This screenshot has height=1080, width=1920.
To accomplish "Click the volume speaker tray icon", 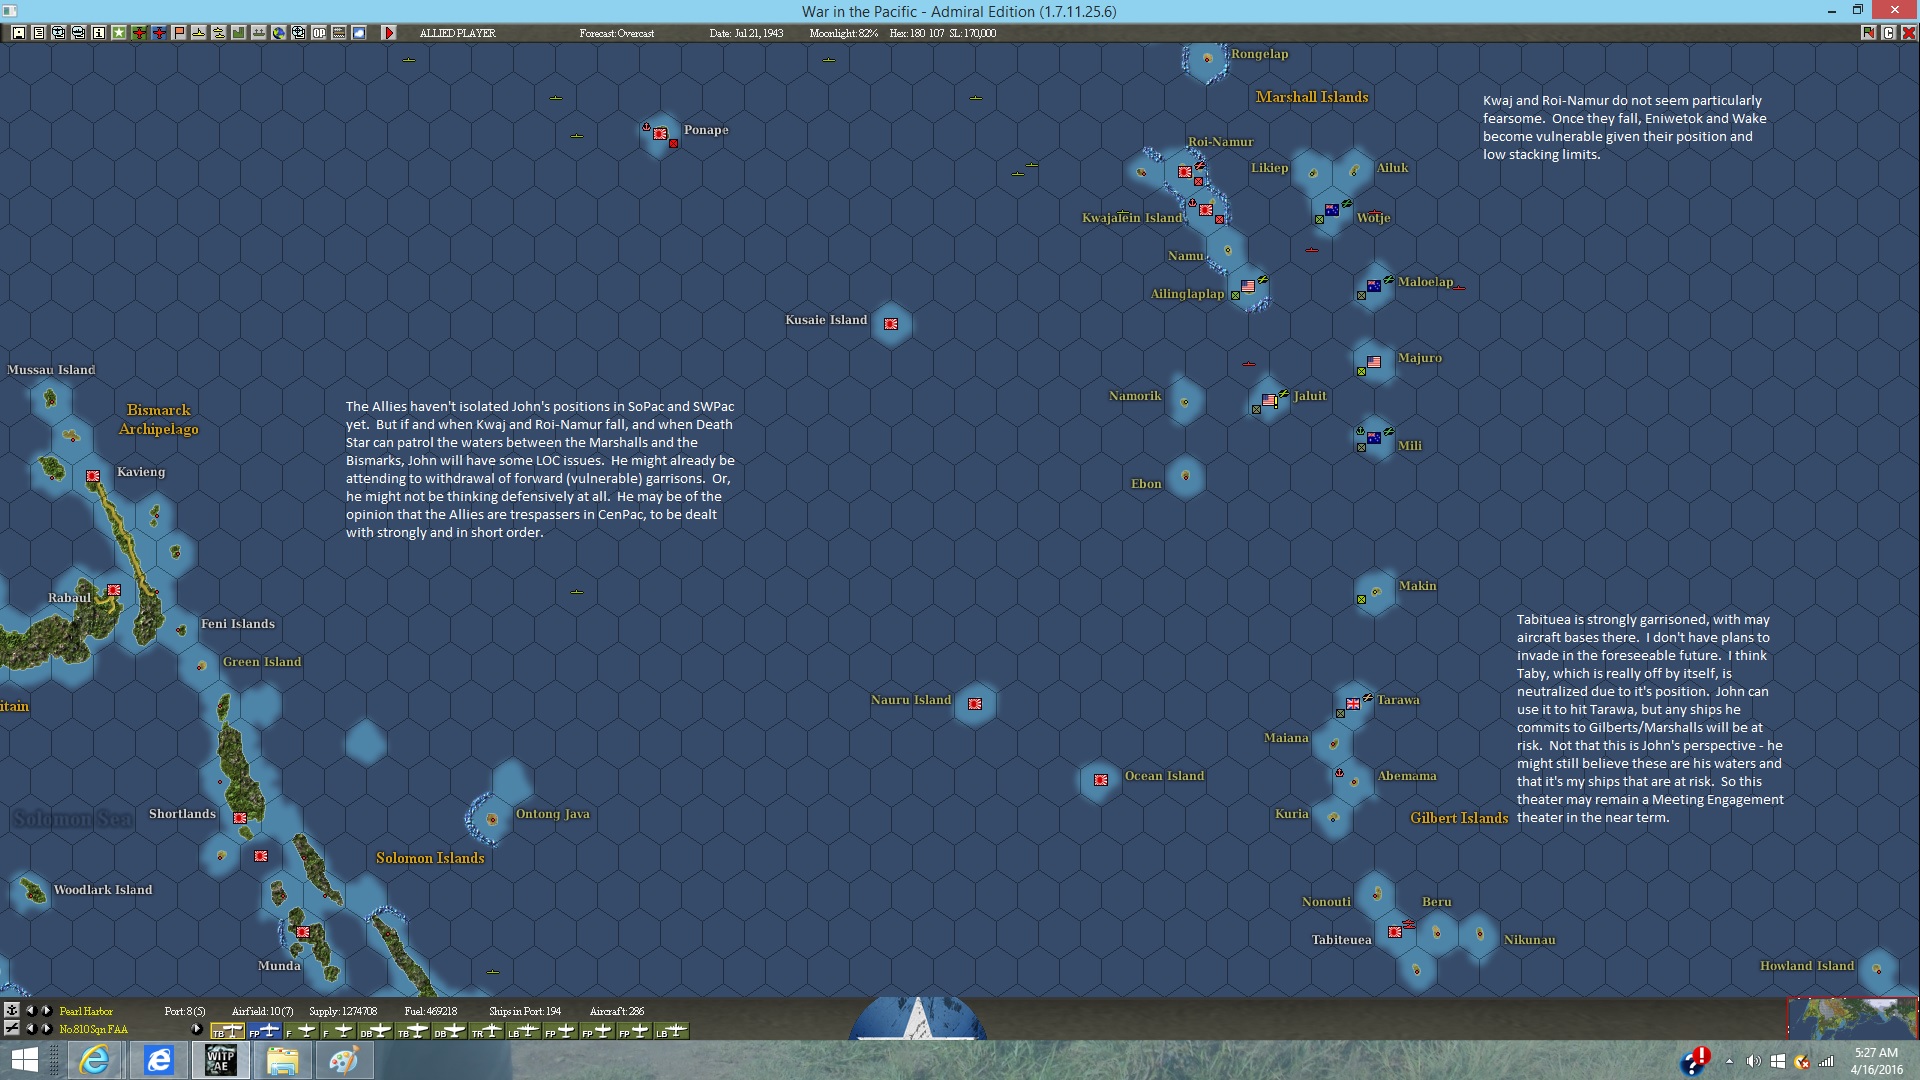I will pyautogui.click(x=1753, y=1061).
